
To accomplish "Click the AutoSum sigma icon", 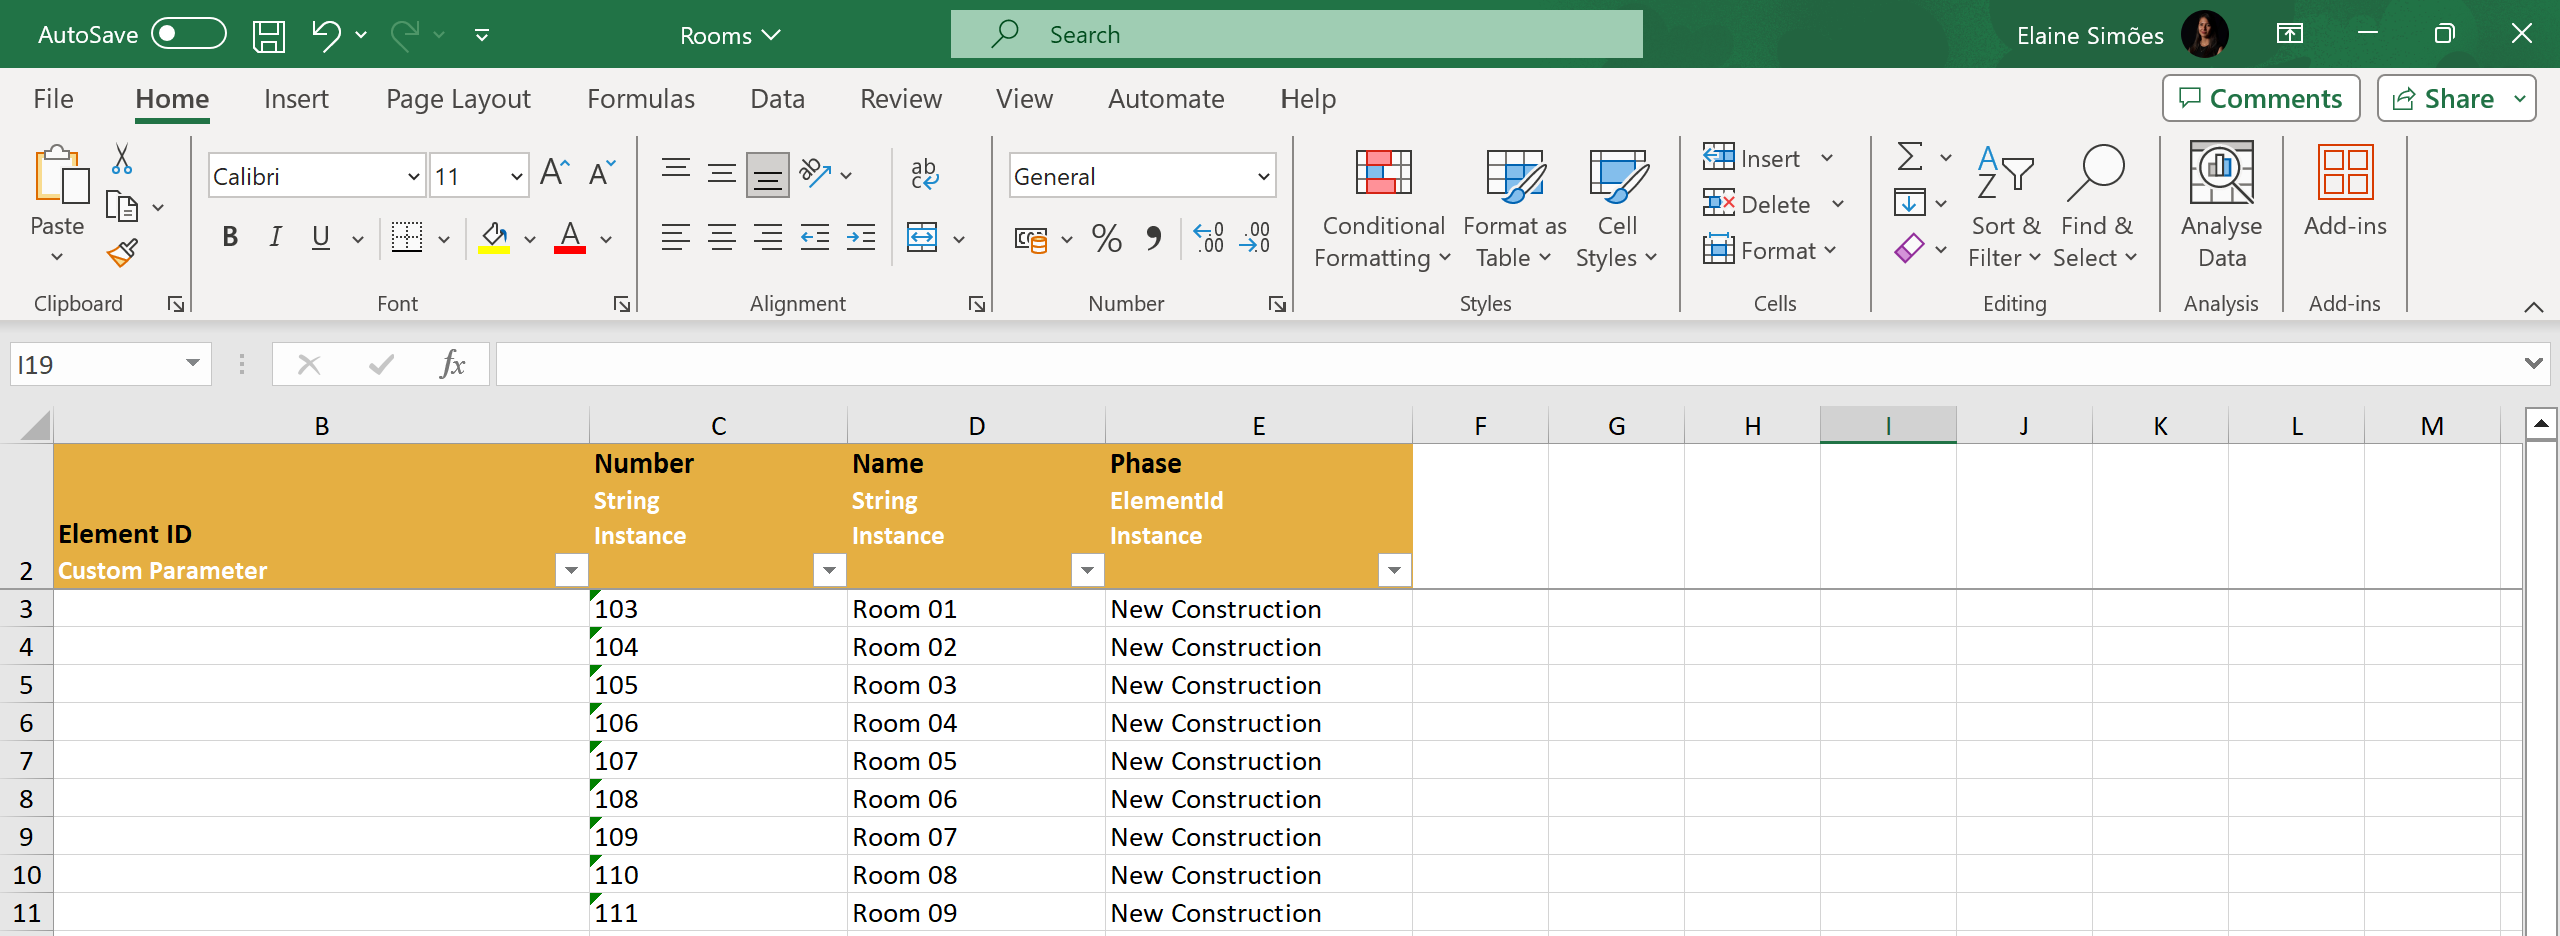I will click(x=1909, y=157).
